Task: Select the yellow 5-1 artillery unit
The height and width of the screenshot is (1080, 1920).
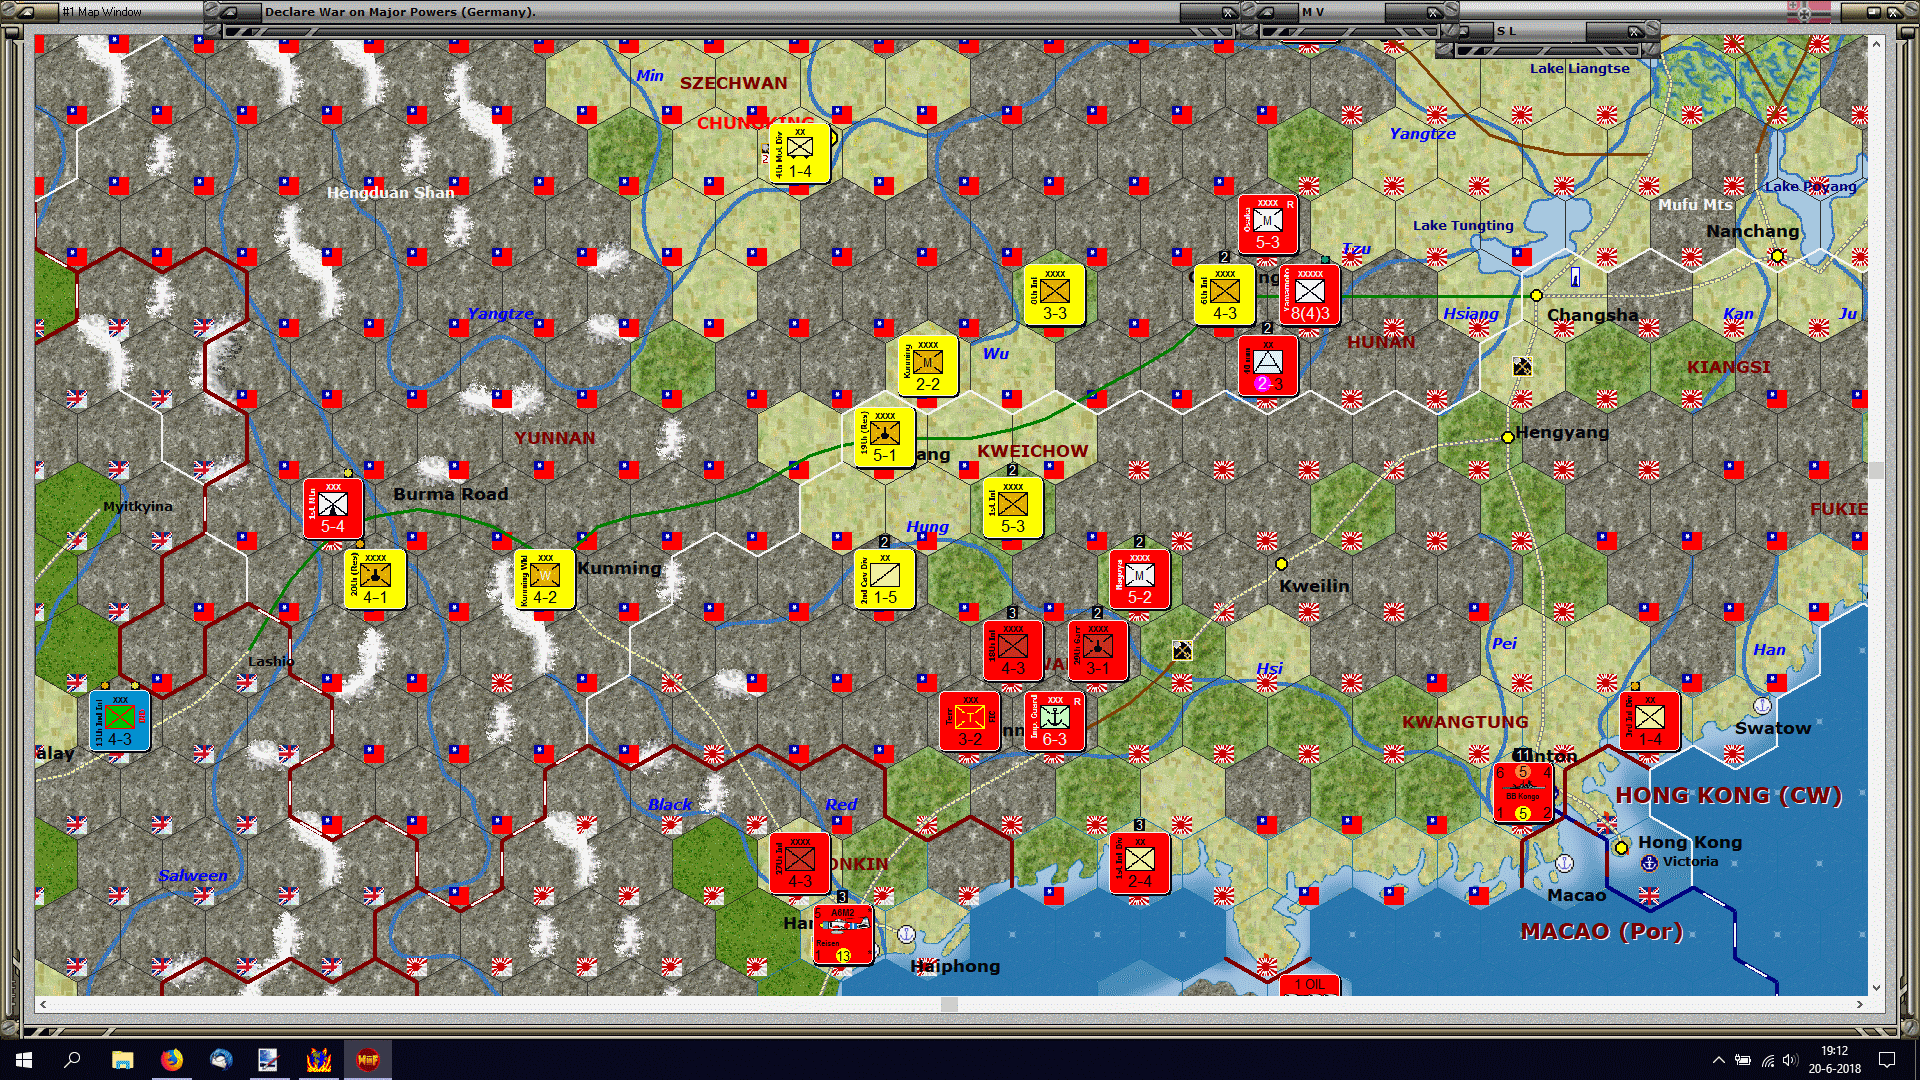Action: point(885,437)
